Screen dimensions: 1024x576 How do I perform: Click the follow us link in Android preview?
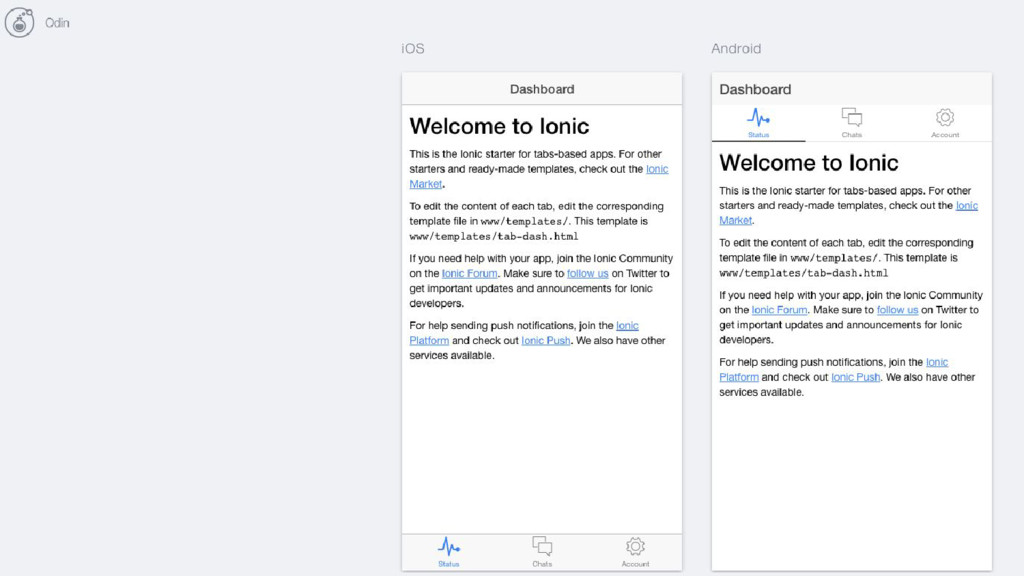pyautogui.click(x=897, y=310)
